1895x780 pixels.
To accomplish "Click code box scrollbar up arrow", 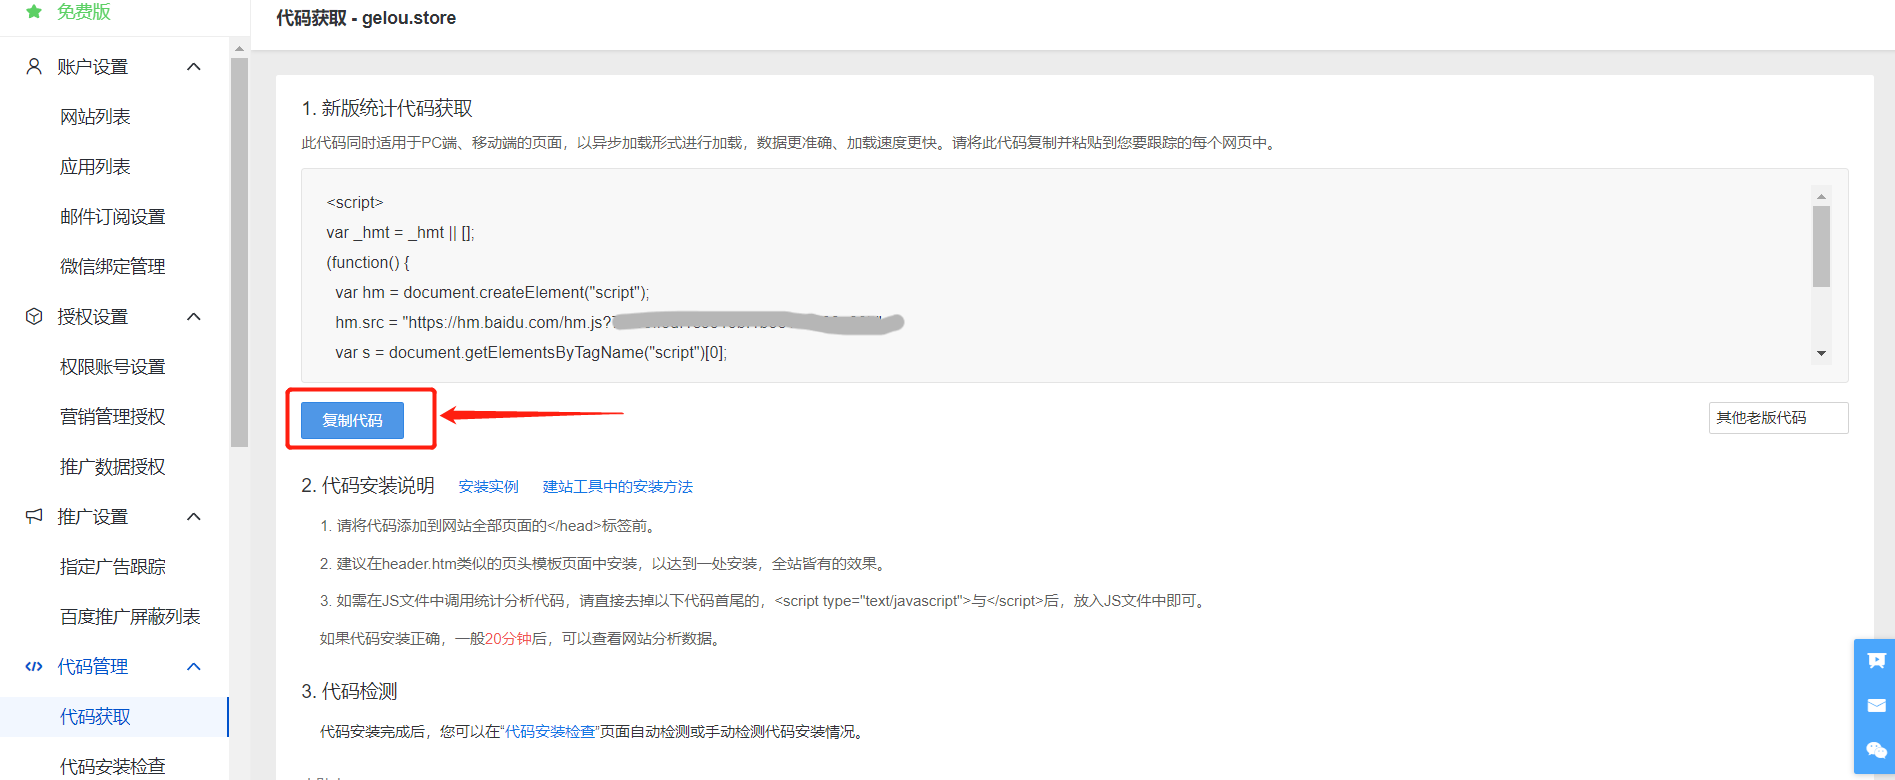I will tap(1821, 196).
